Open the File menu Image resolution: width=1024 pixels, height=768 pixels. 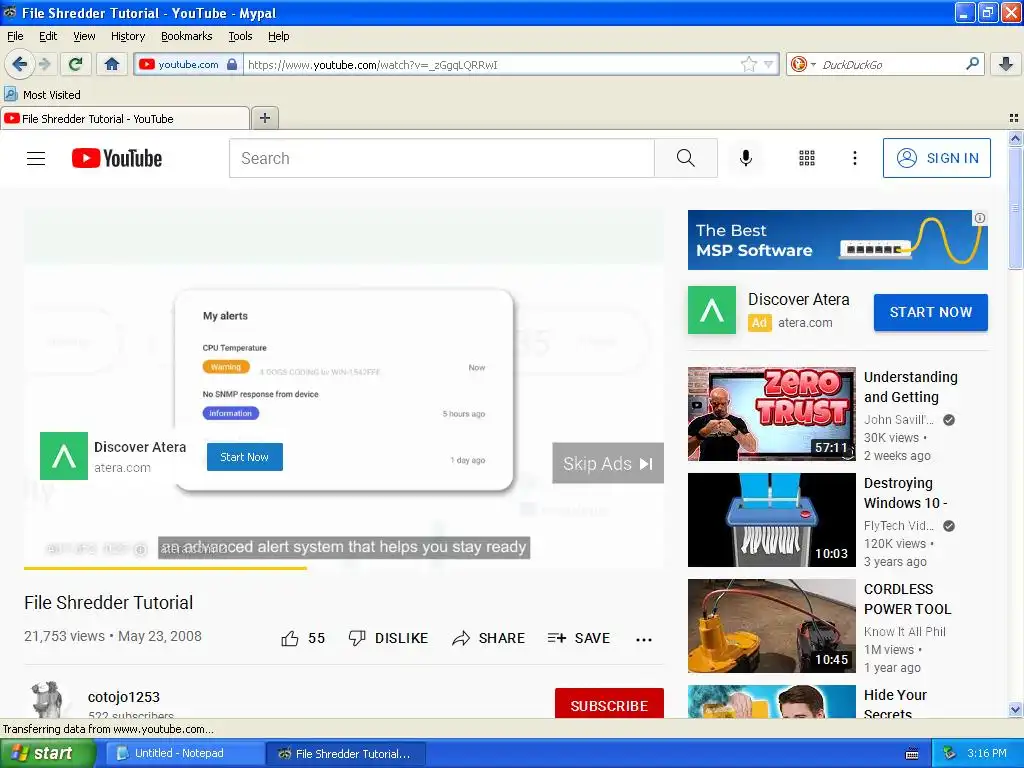(x=15, y=36)
